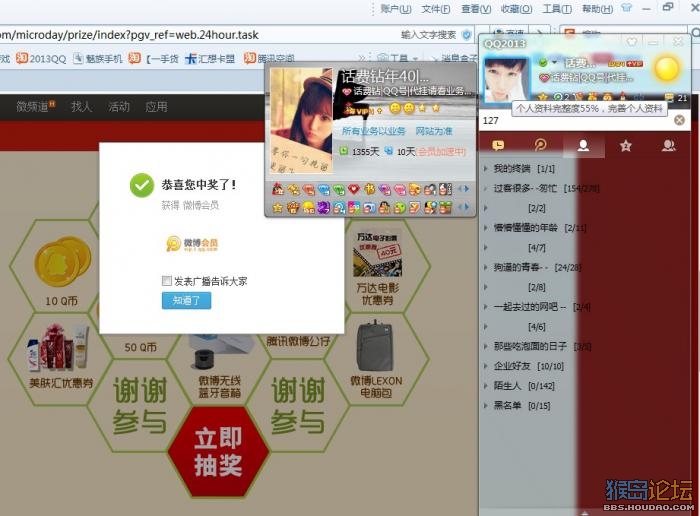Click the 微博无线蓝牙音箱 prize hexagon

[x=219, y=370]
